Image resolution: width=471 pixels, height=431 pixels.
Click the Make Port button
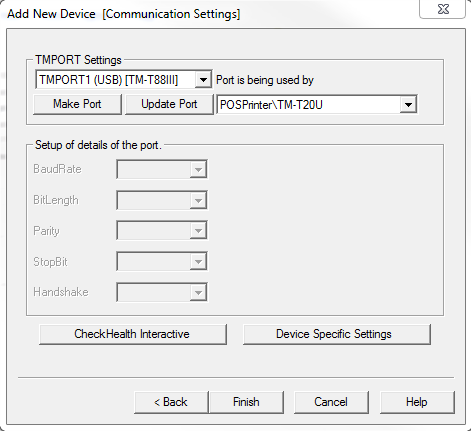(77, 104)
